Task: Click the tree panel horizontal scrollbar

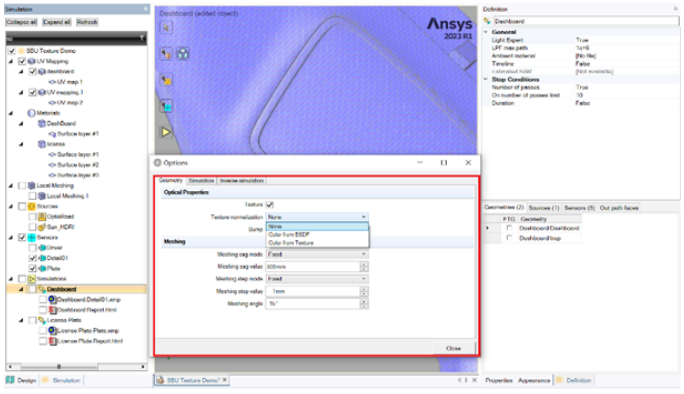Action: (x=76, y=367)
